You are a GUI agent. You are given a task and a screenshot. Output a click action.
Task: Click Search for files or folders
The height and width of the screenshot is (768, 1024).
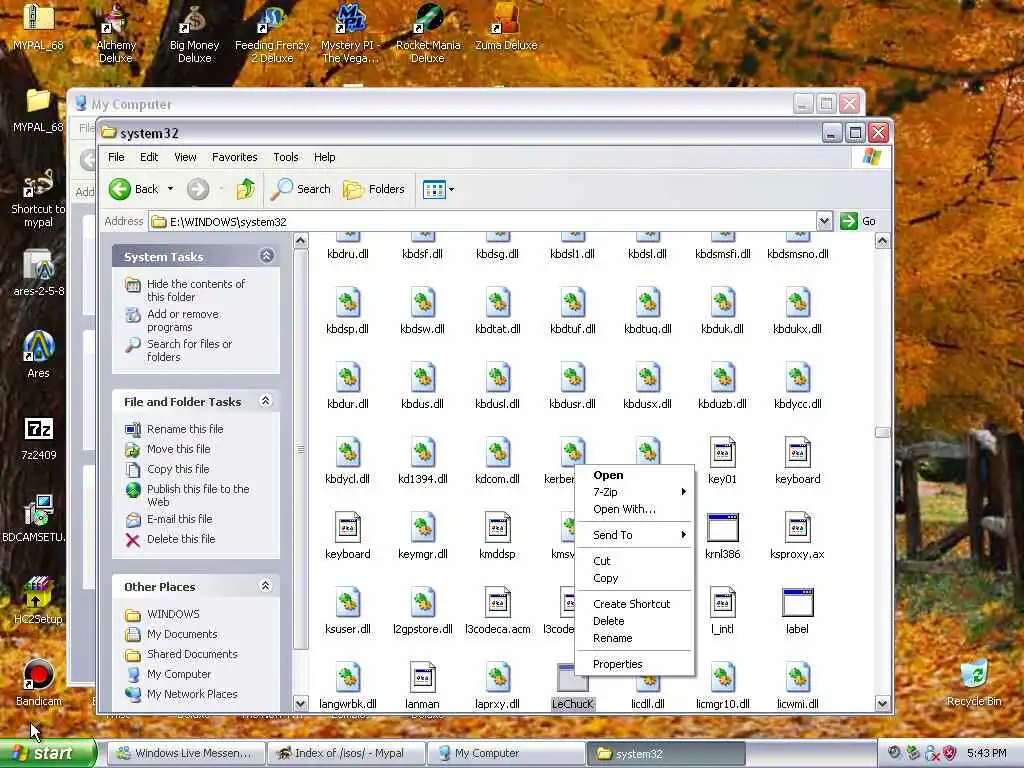[x=189, y=351]
